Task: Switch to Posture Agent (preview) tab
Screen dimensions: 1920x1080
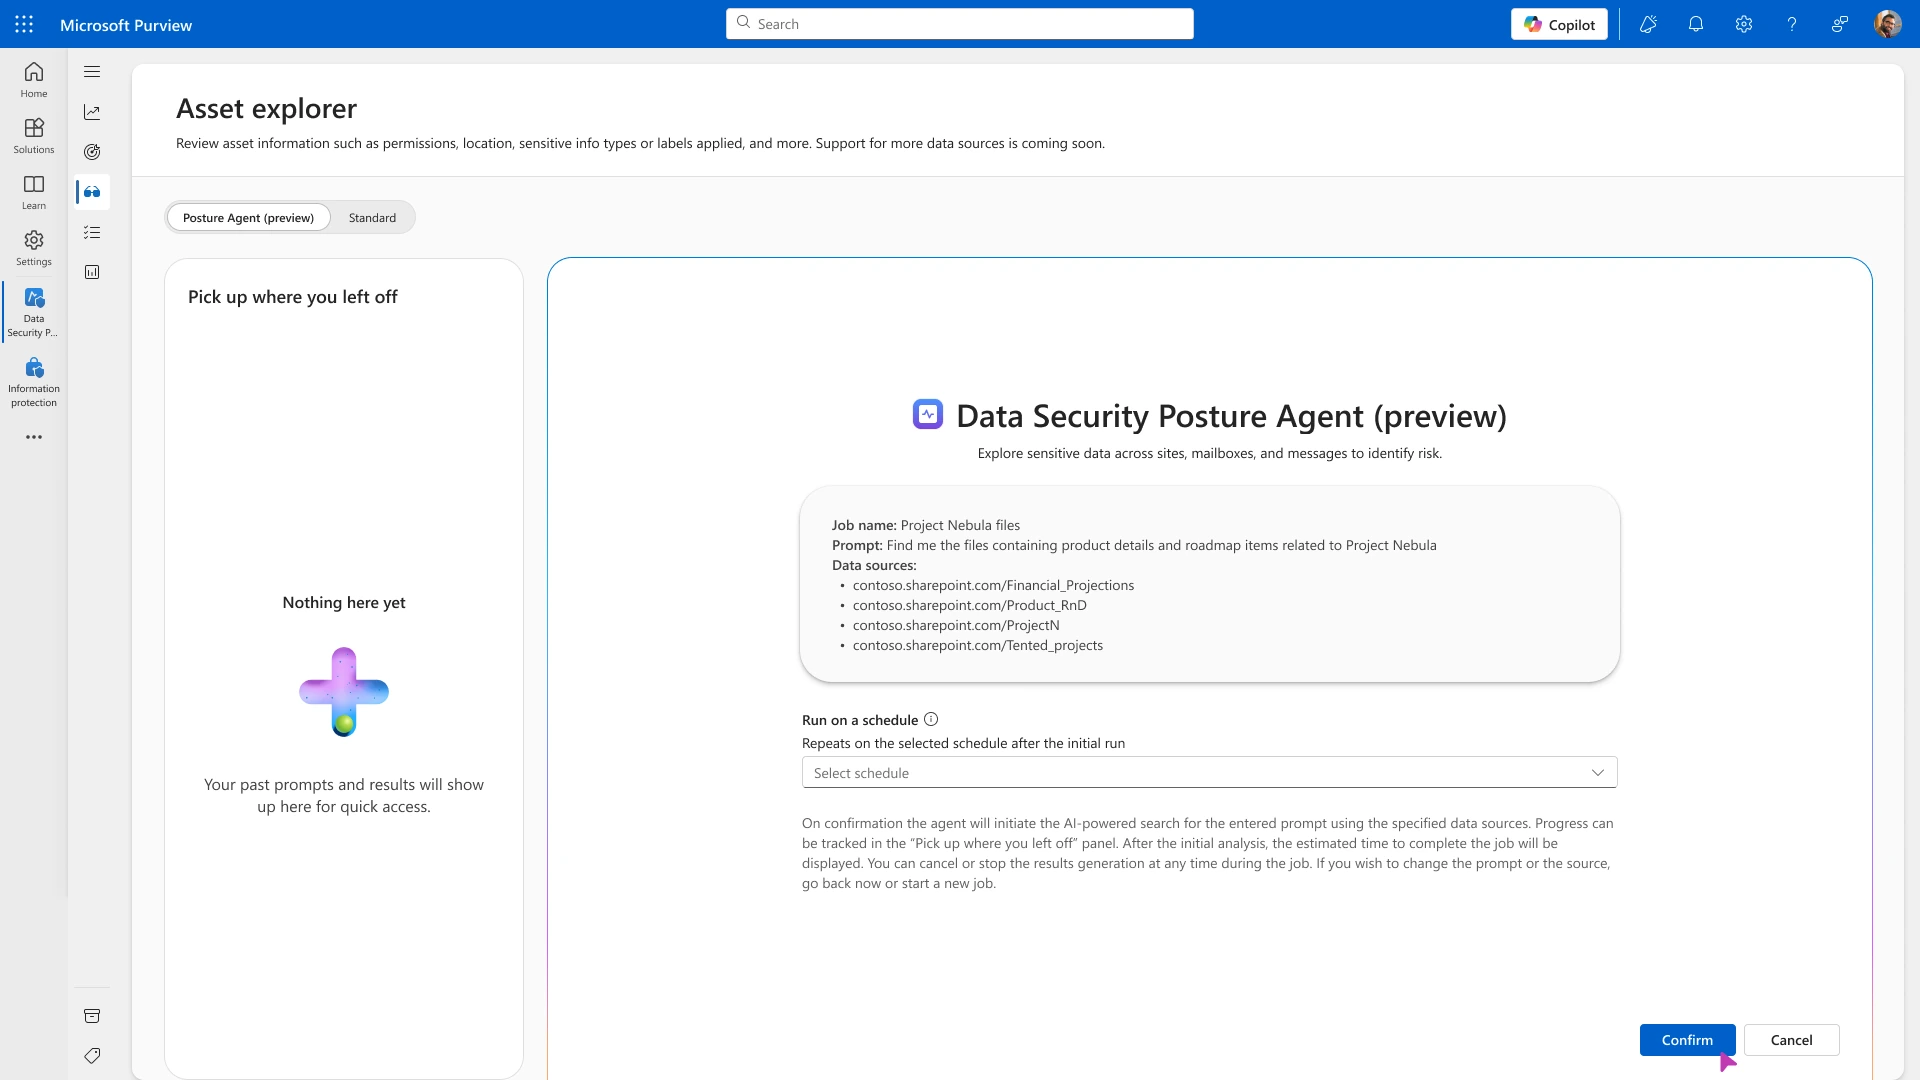Action: 248,217
